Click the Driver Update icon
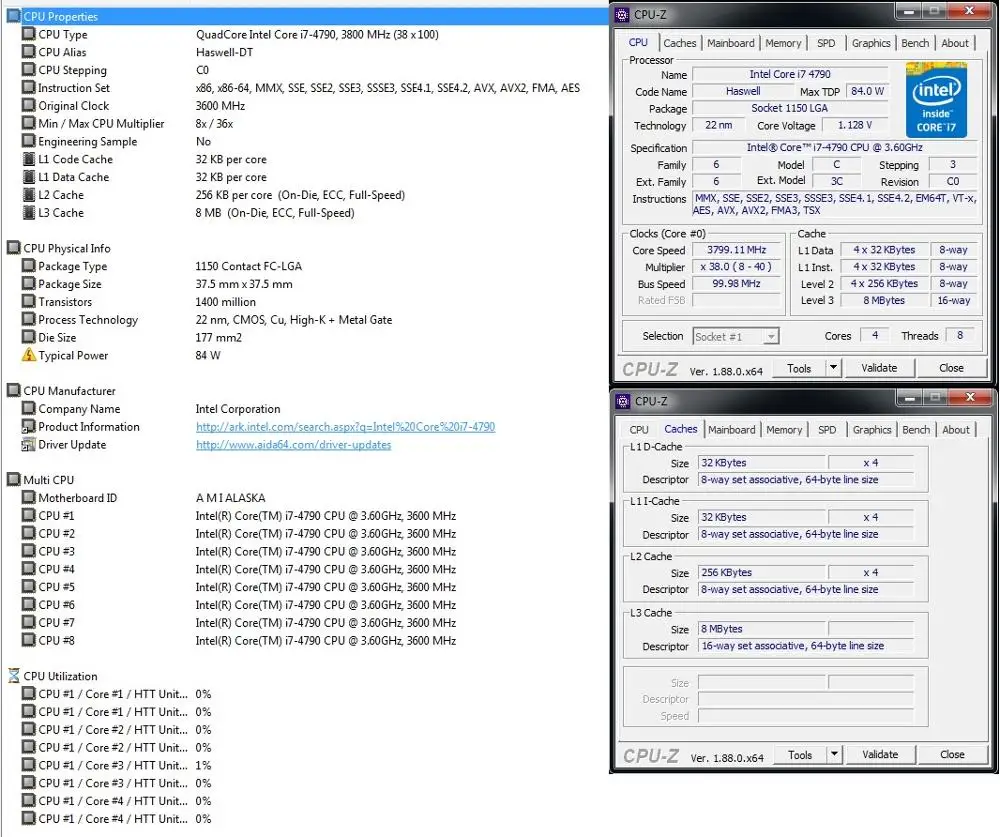This screenshot has height=837, width=1000. click(29, 444)
